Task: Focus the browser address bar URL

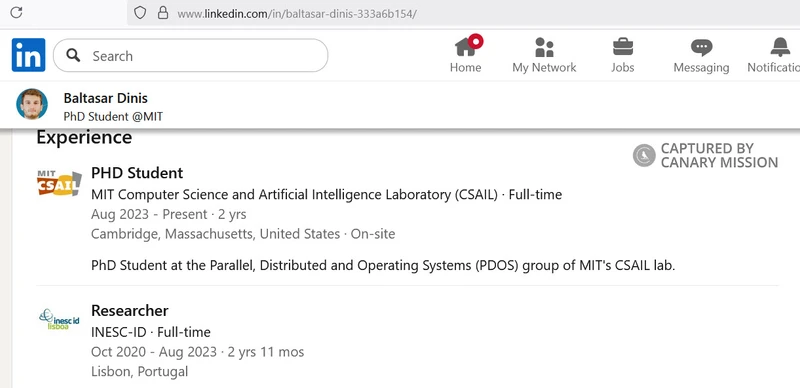Action: coord(297,14)
